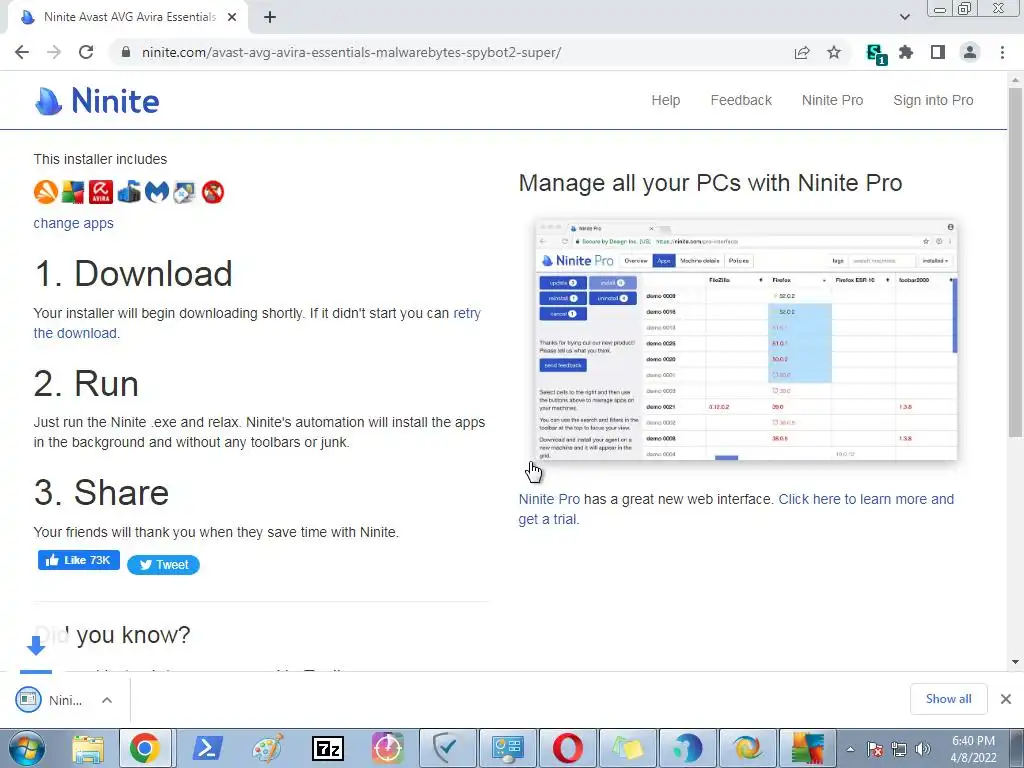Go forward in browser history
The width and height of the screenshot is (1024, 768).
(x=54, y=52)
